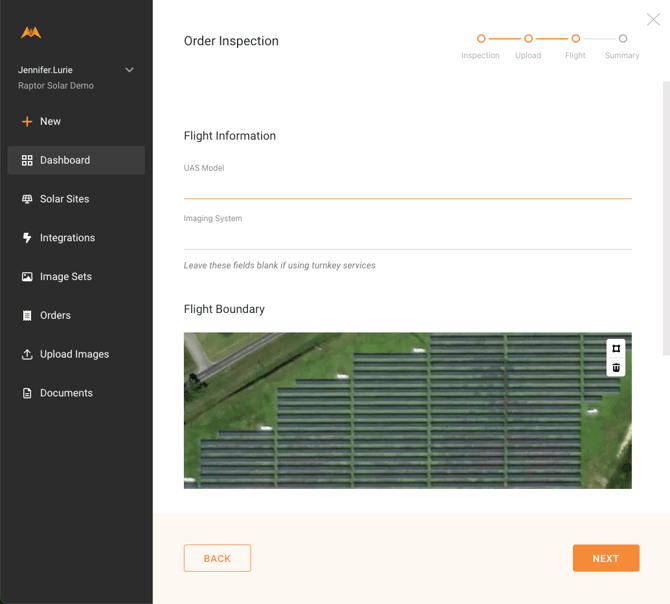Screen dimensions: 670x604
Task: Go to the Upload step circle
Action: 528,39
